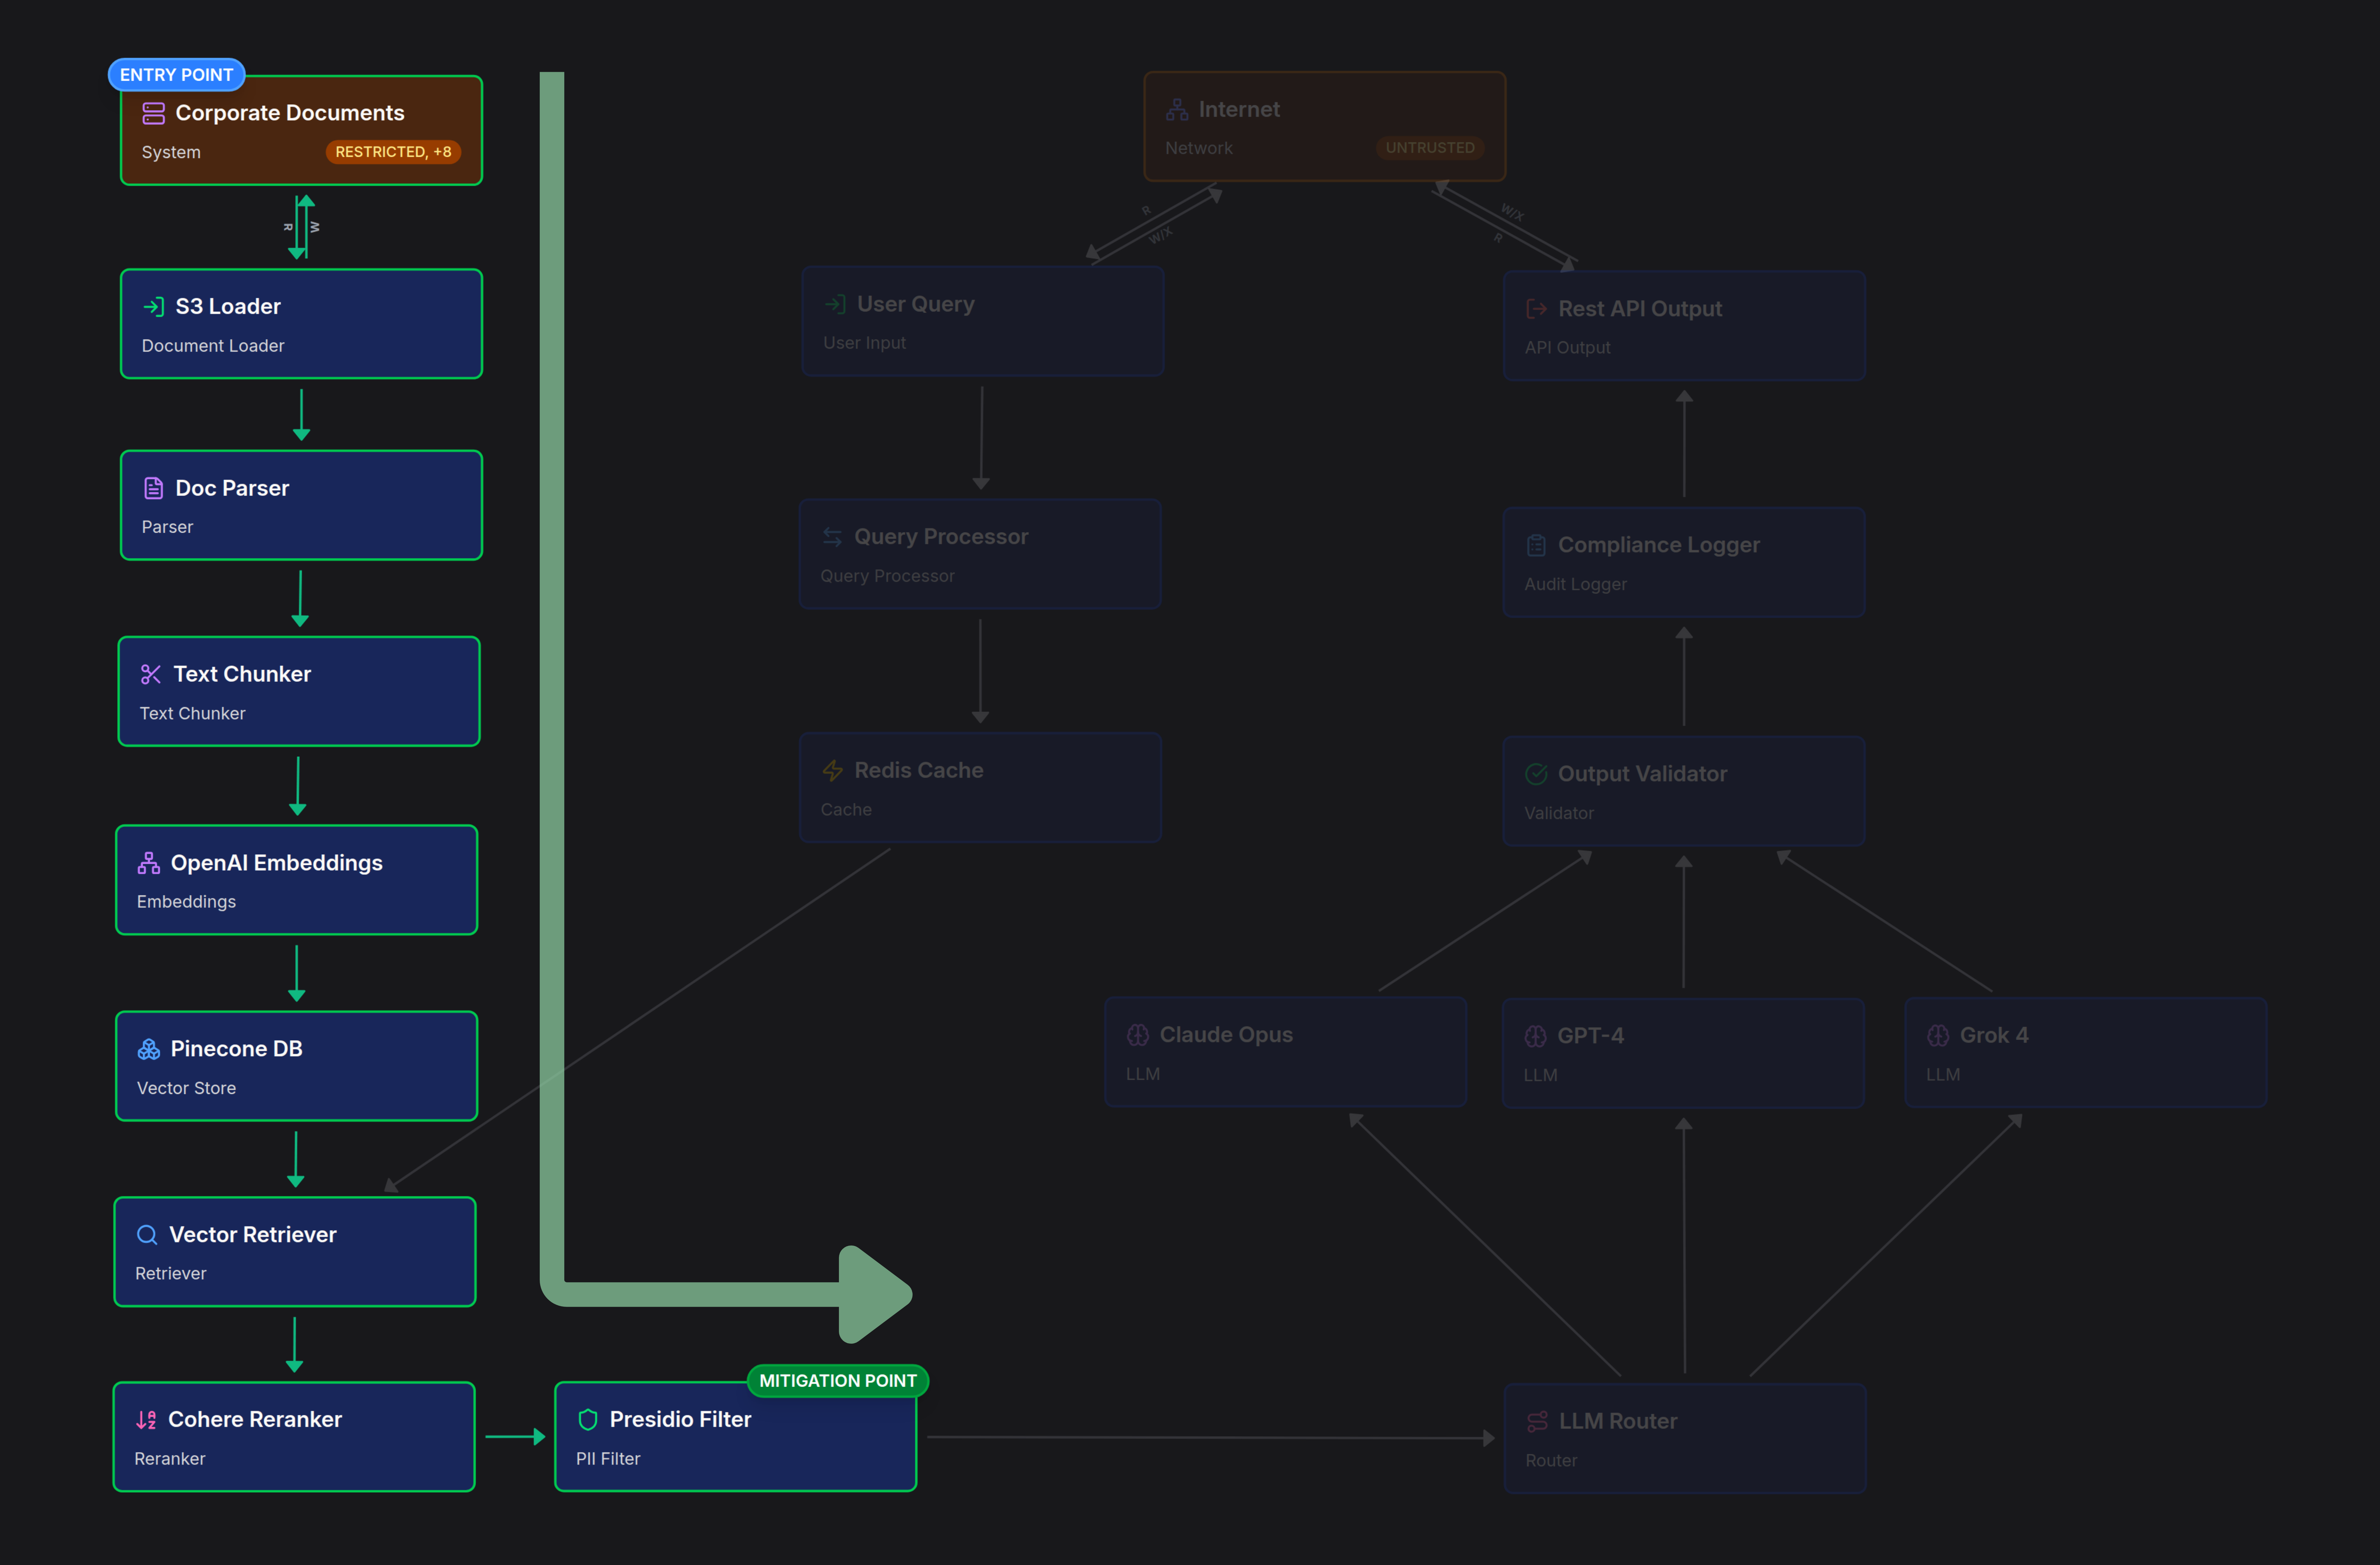Click the Rest API Output node
The width and height of the screenshot is (2380, 1565).
[1683, 325]
